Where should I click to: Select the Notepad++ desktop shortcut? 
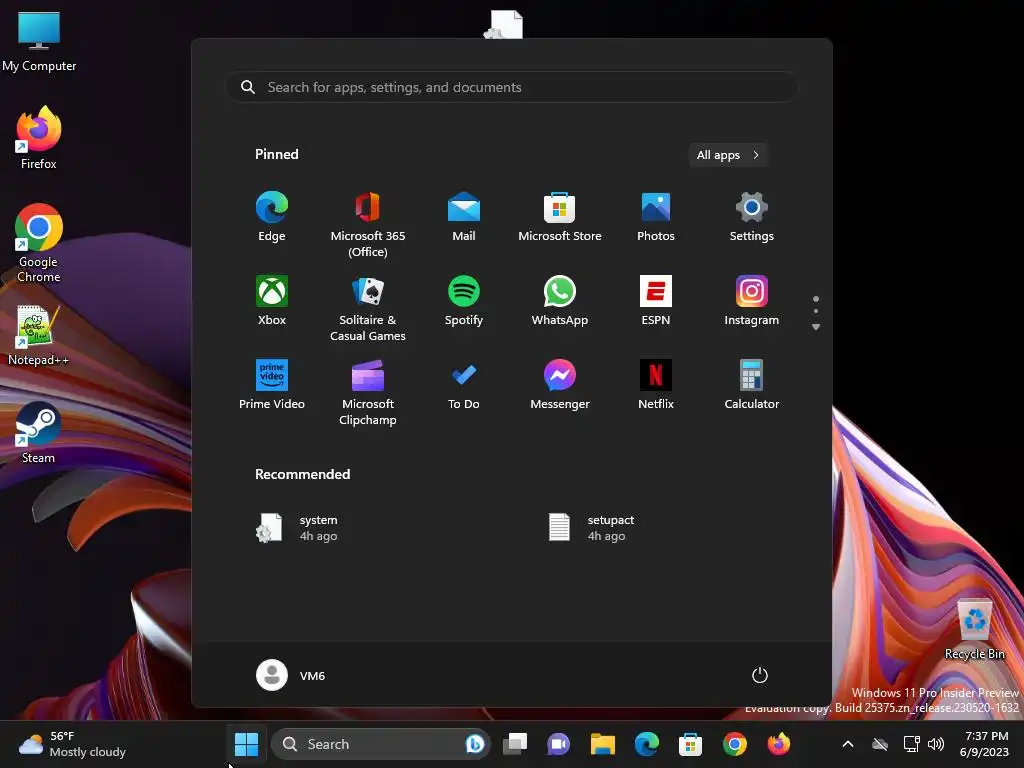(39, 335)
